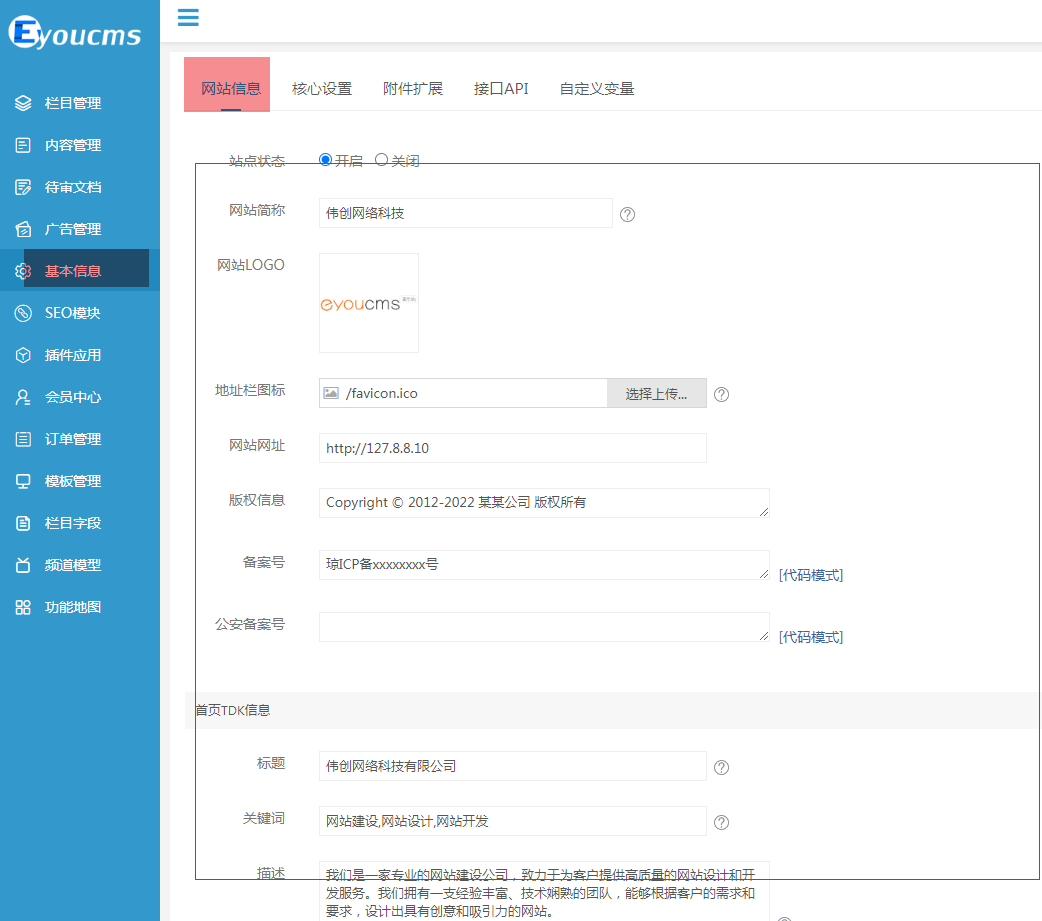
Task: Click the 基本信息 gear icon
Action: pos(23,271)
